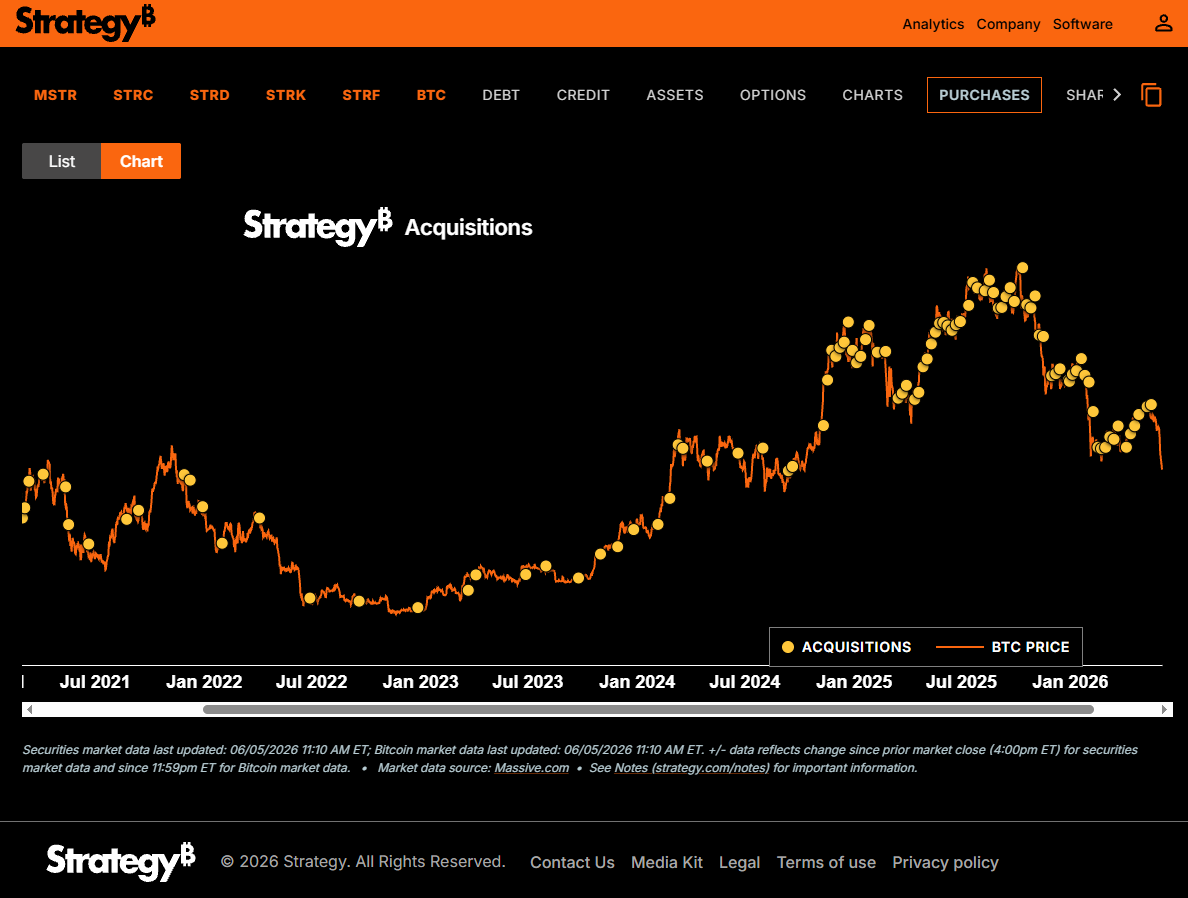Open the CHARTS tab

872,95
